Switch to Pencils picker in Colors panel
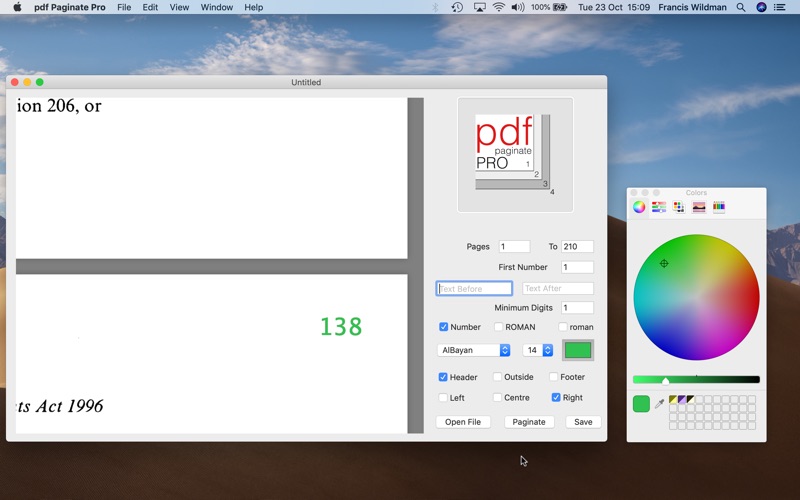This screenshot has height=500, width=800. click(718, 207)
